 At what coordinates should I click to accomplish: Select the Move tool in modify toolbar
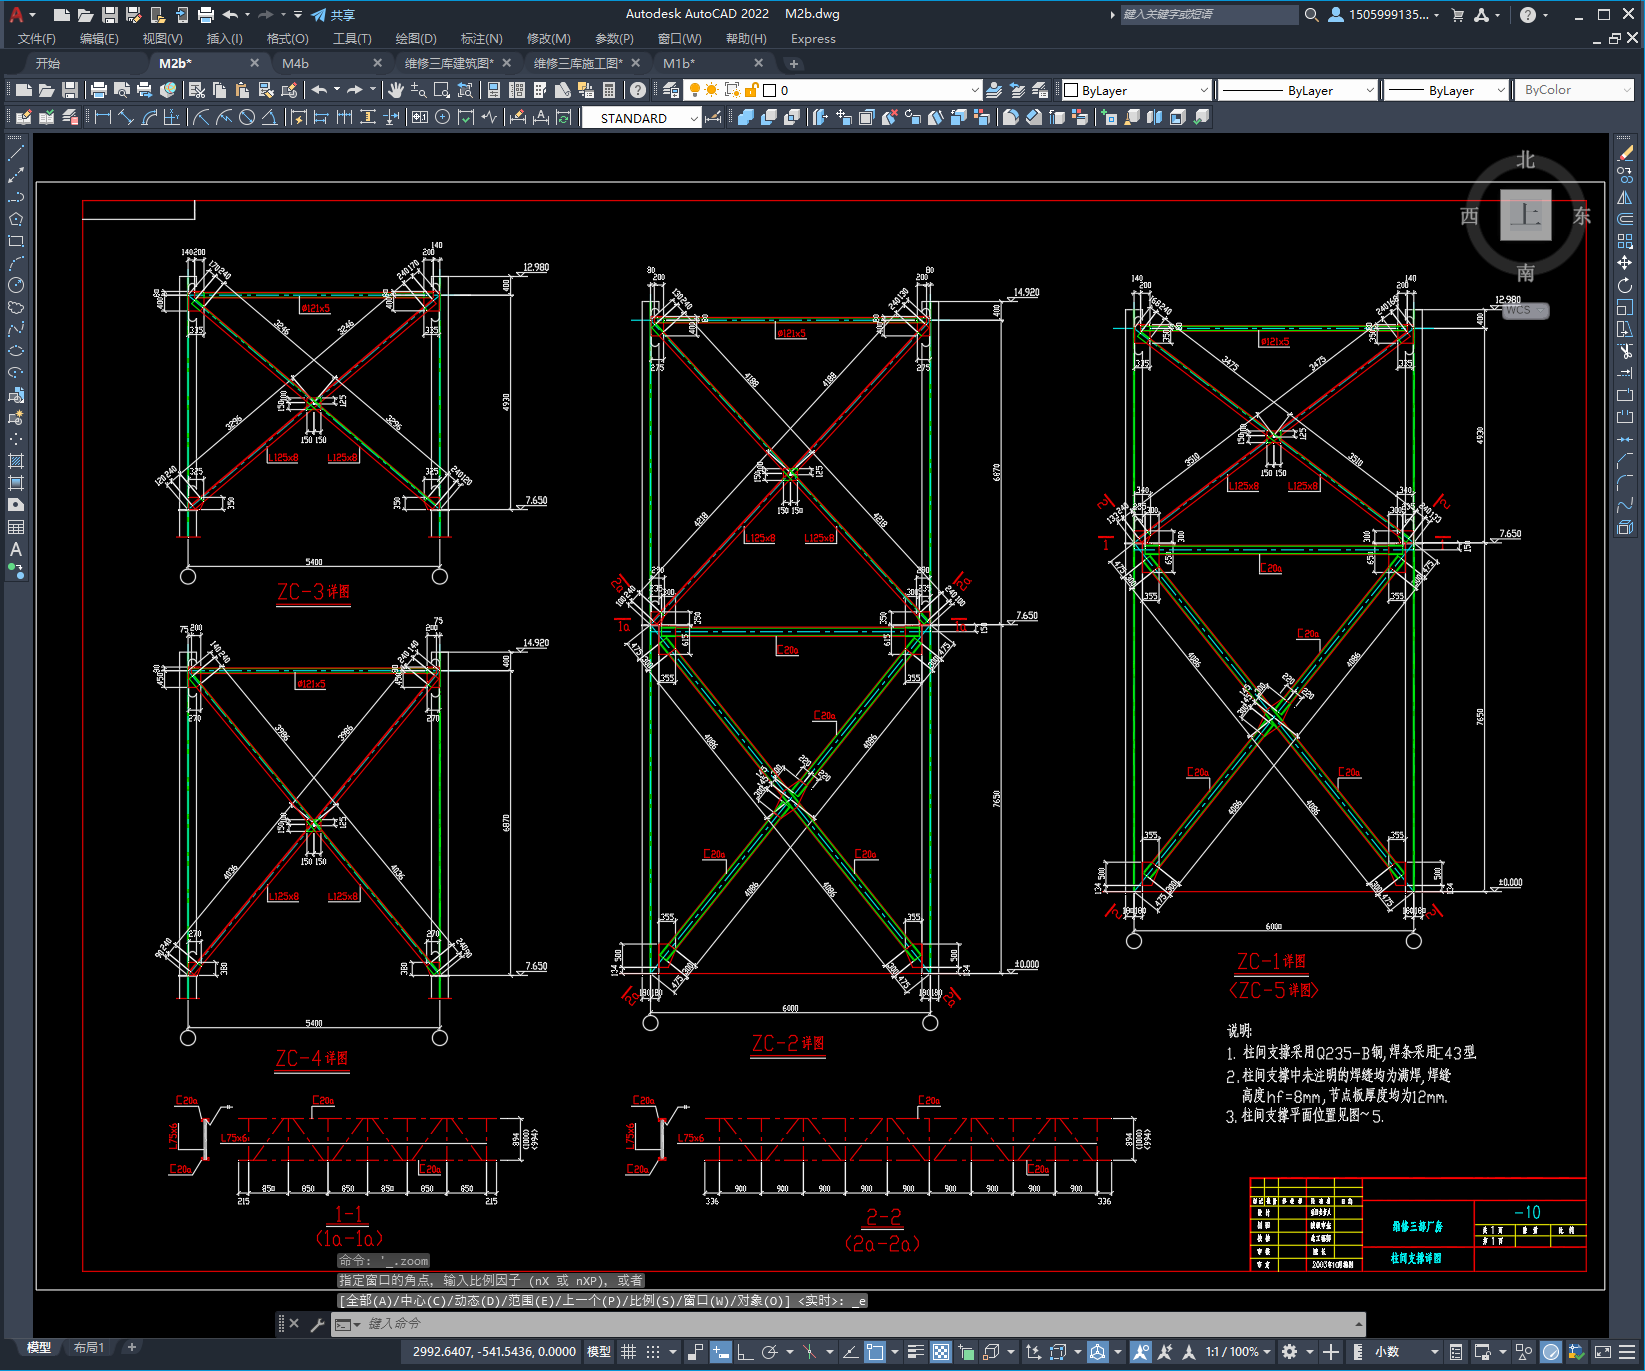(1625, 263)
